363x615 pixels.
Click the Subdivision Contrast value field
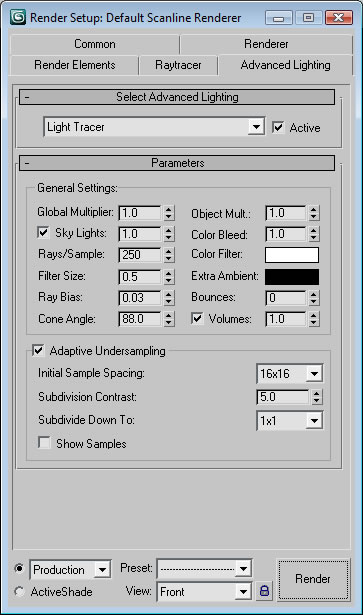pos(283,397)
